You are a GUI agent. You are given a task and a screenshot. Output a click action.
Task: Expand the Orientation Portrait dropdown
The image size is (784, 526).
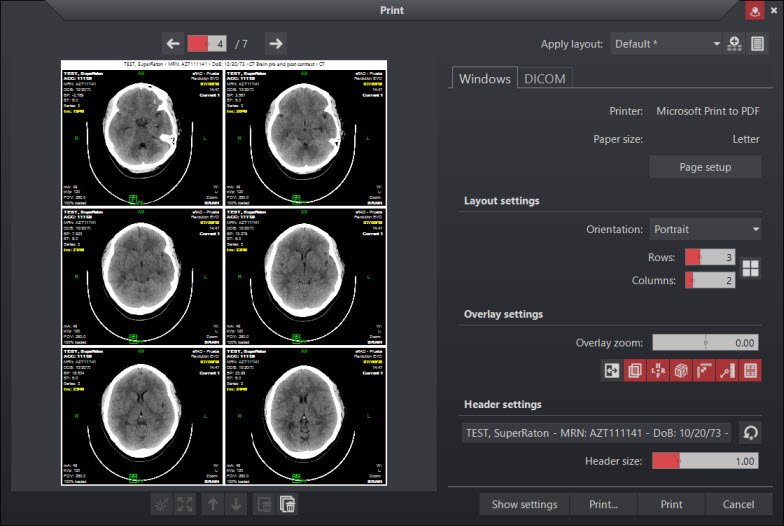point(705,229)
